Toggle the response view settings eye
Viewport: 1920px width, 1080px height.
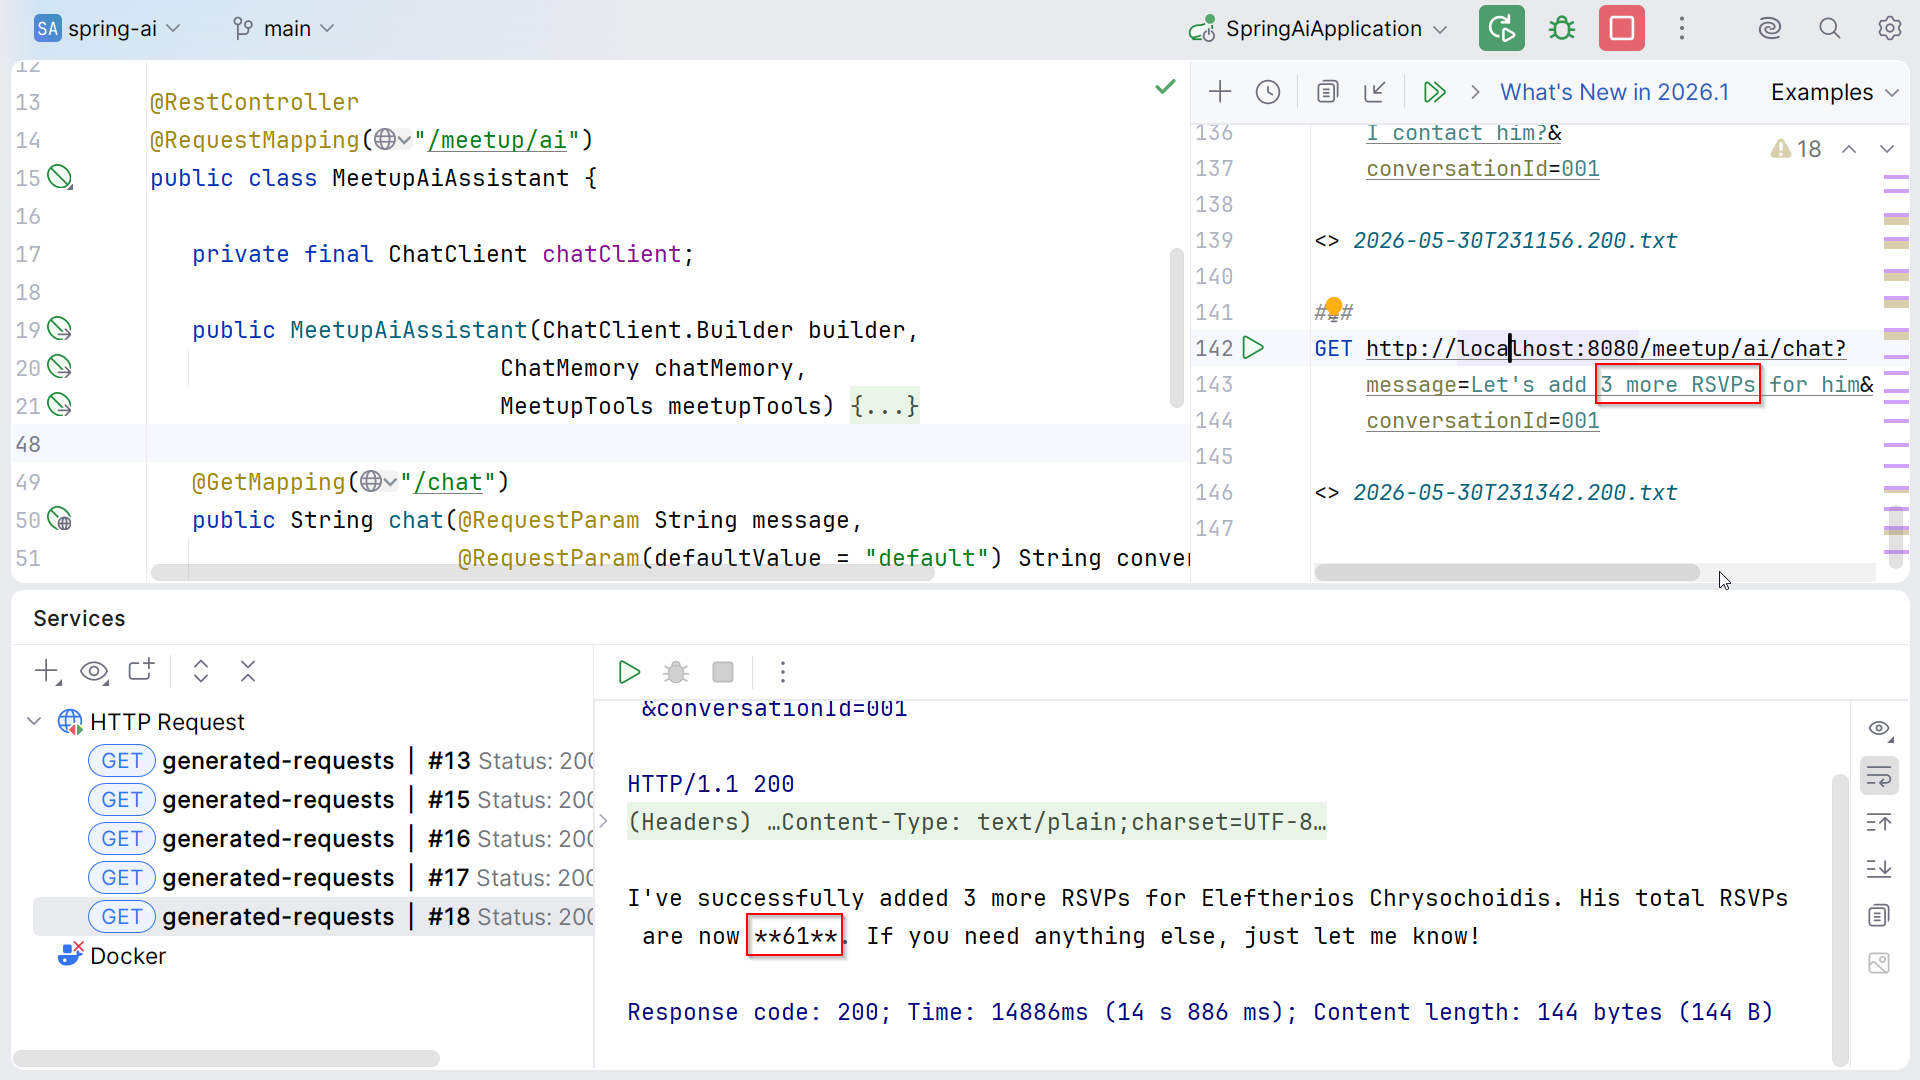(x=1879, y=729)
